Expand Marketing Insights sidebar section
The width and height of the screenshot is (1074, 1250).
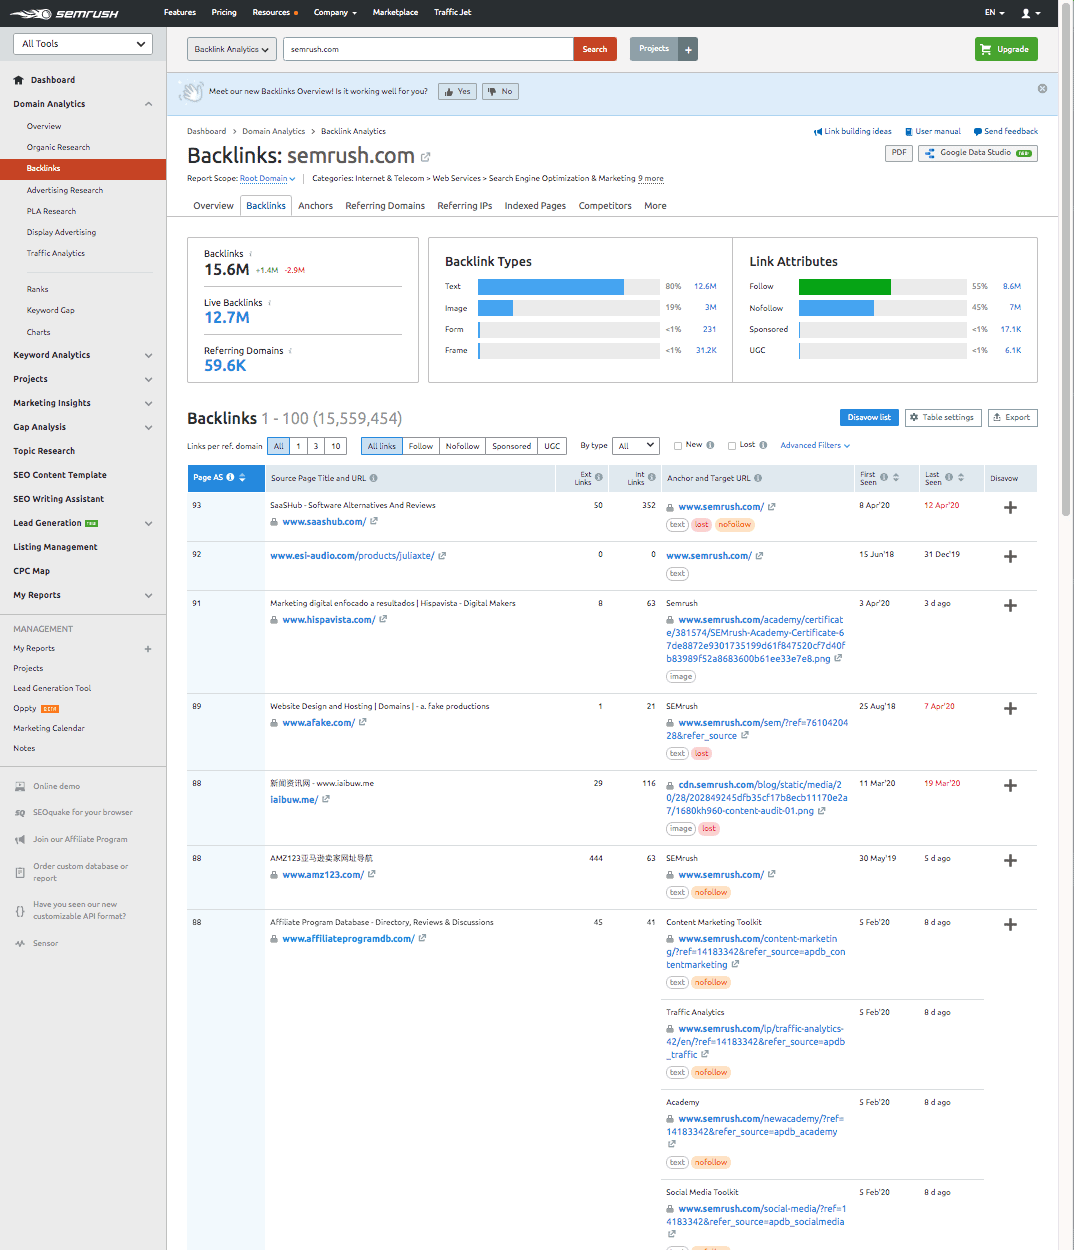(148, 403)
